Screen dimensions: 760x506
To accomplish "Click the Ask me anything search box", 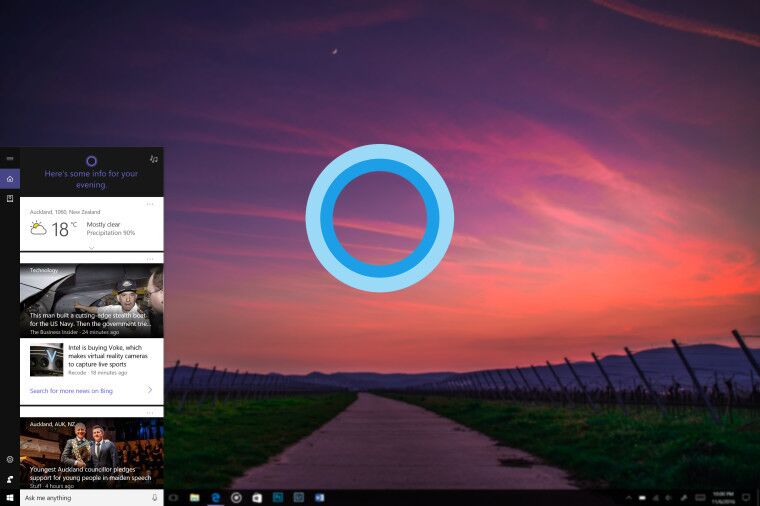I will pyautogui.click(x=80, y=497).
